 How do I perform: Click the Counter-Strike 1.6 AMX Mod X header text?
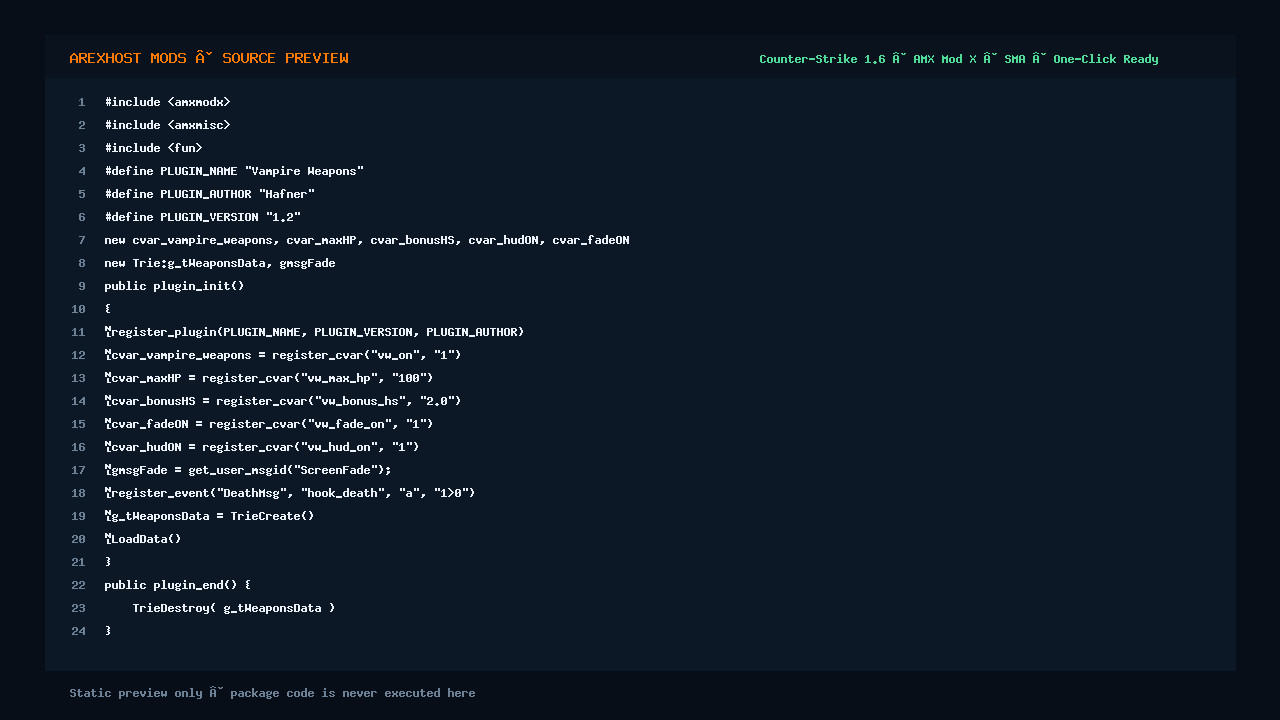click(958, 59)
